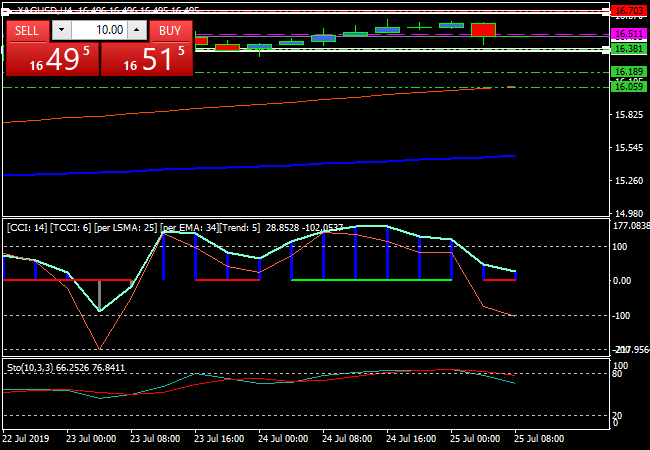
Task: Select the red 16.703 price label
Action: [x=627, y=11]
